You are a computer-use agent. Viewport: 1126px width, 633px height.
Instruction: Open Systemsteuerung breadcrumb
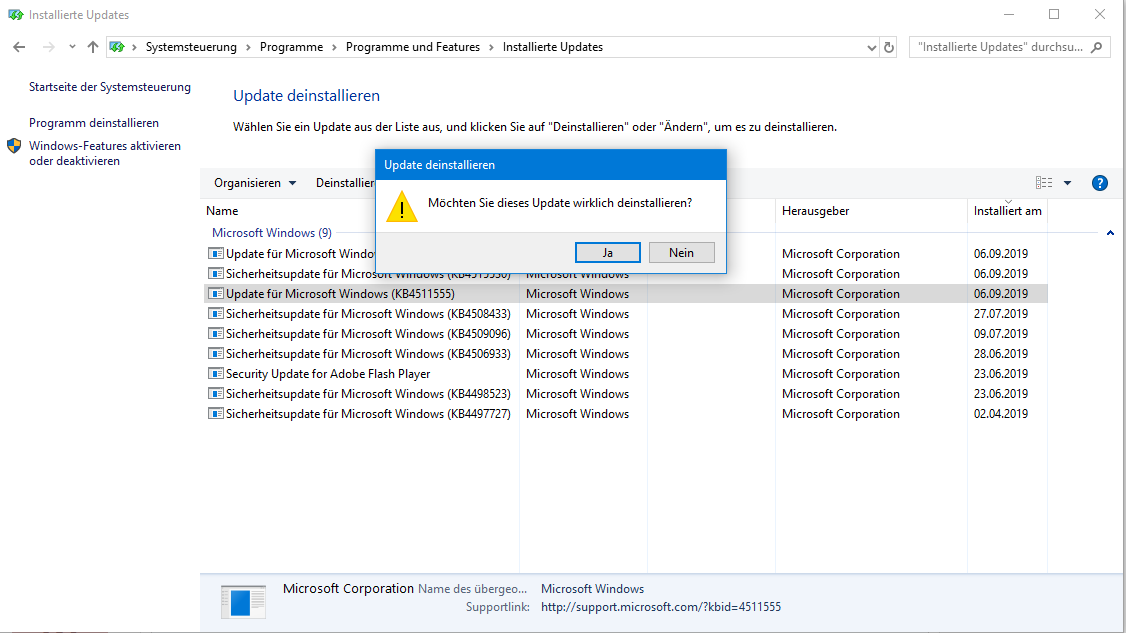(191, 47)
